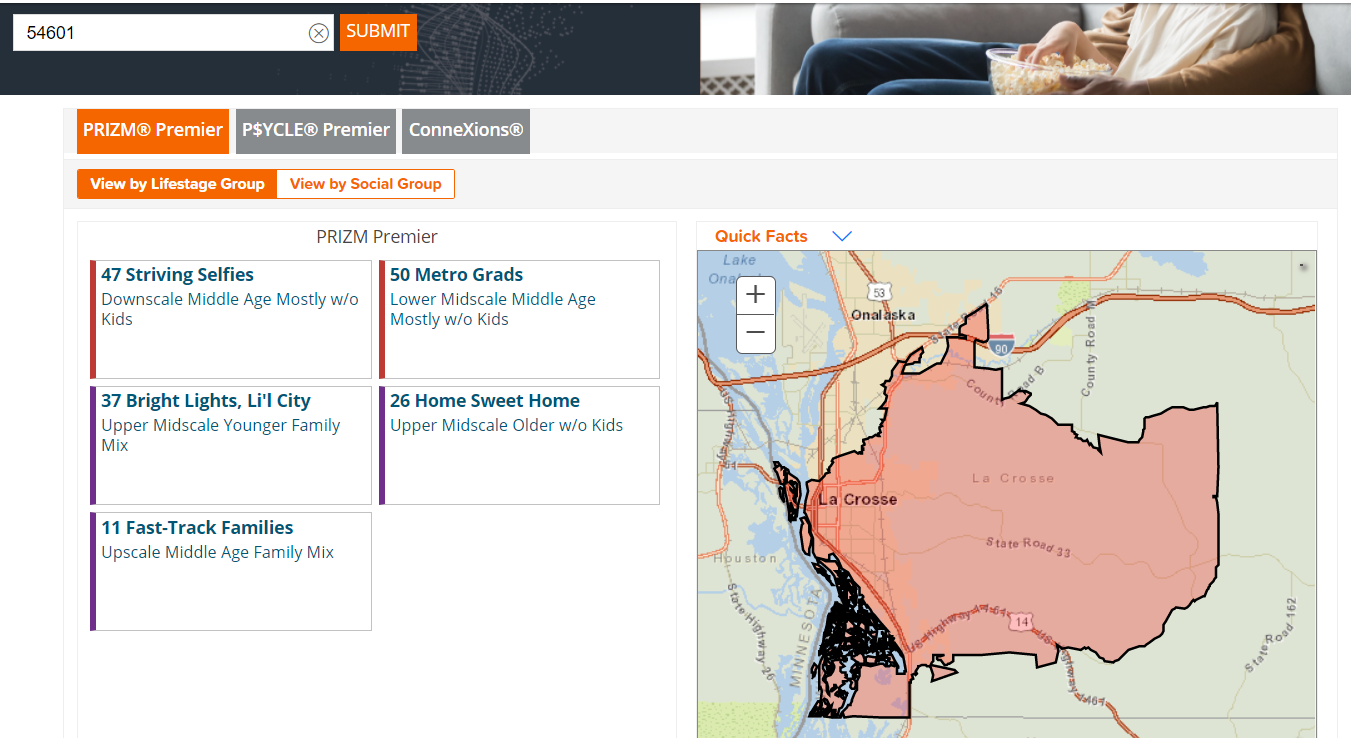Screen dimensions: 1351x738
Task: Clear the ZIP code search field
Action: (318, 33)
